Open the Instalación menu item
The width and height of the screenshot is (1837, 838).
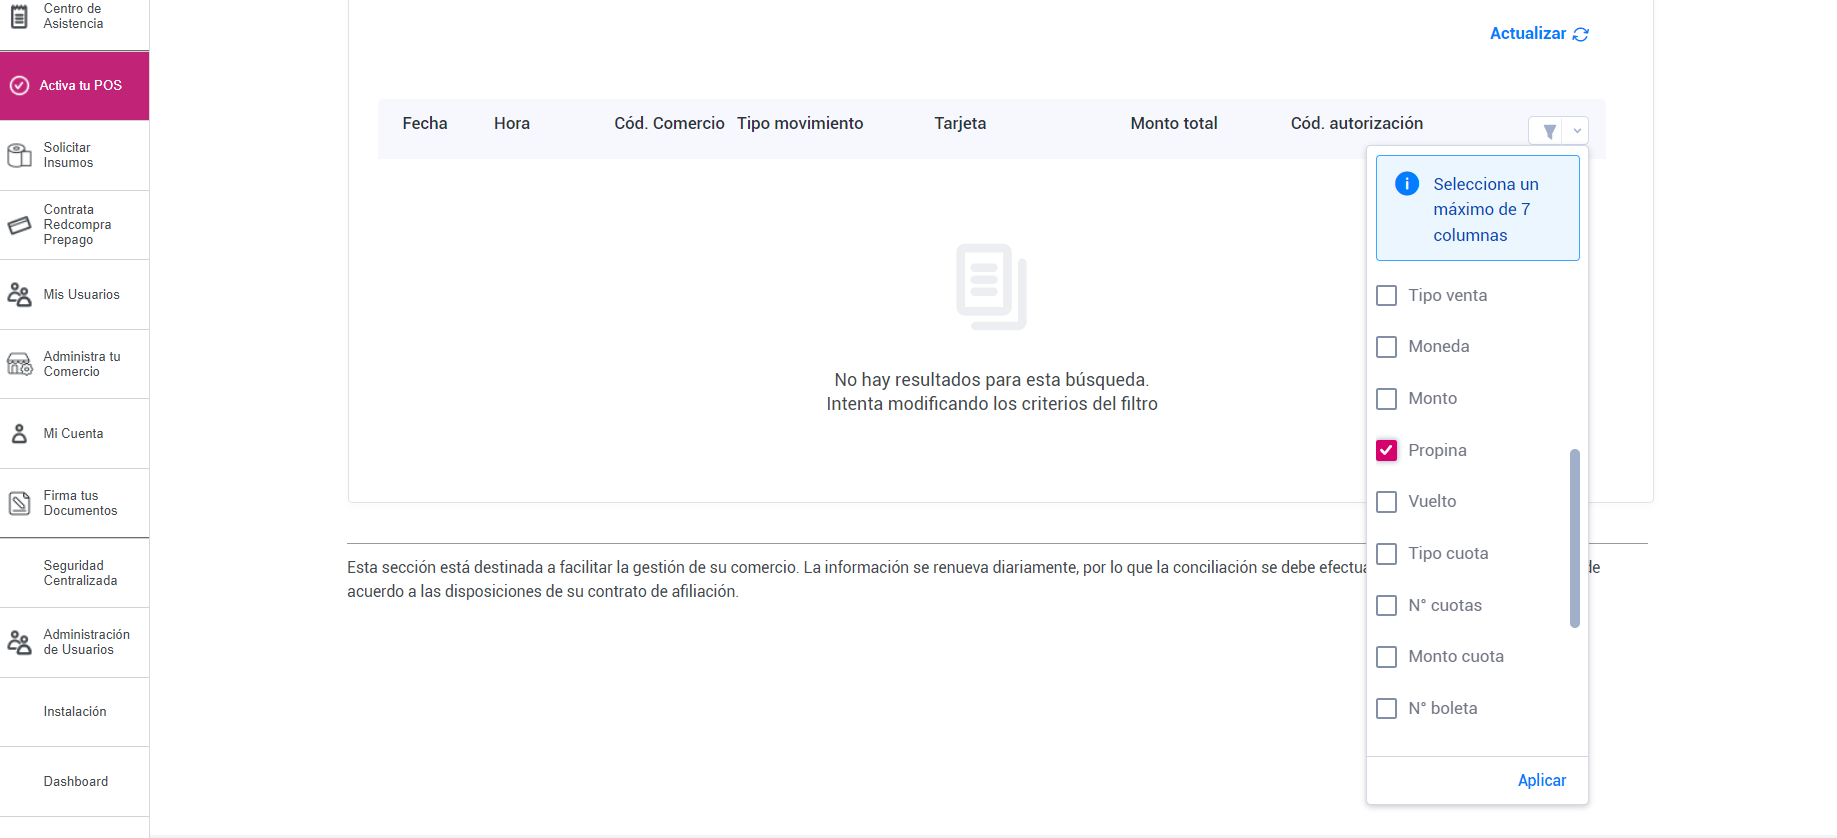click(x=74, y=712)
